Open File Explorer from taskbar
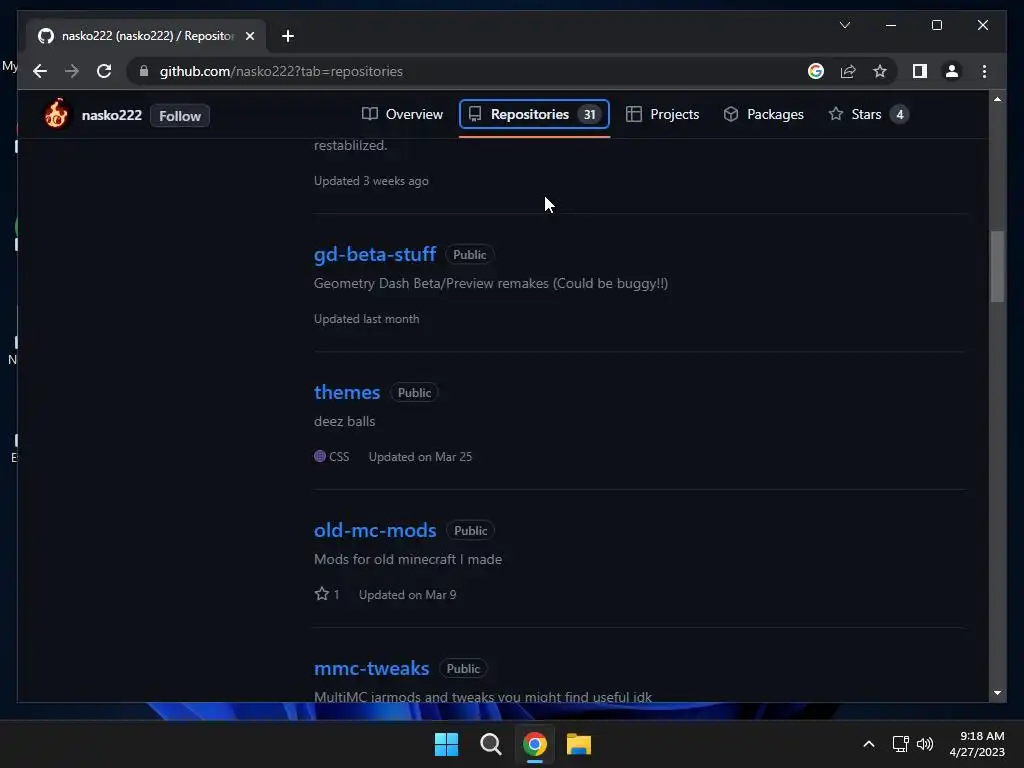 [x=579, y=744]
